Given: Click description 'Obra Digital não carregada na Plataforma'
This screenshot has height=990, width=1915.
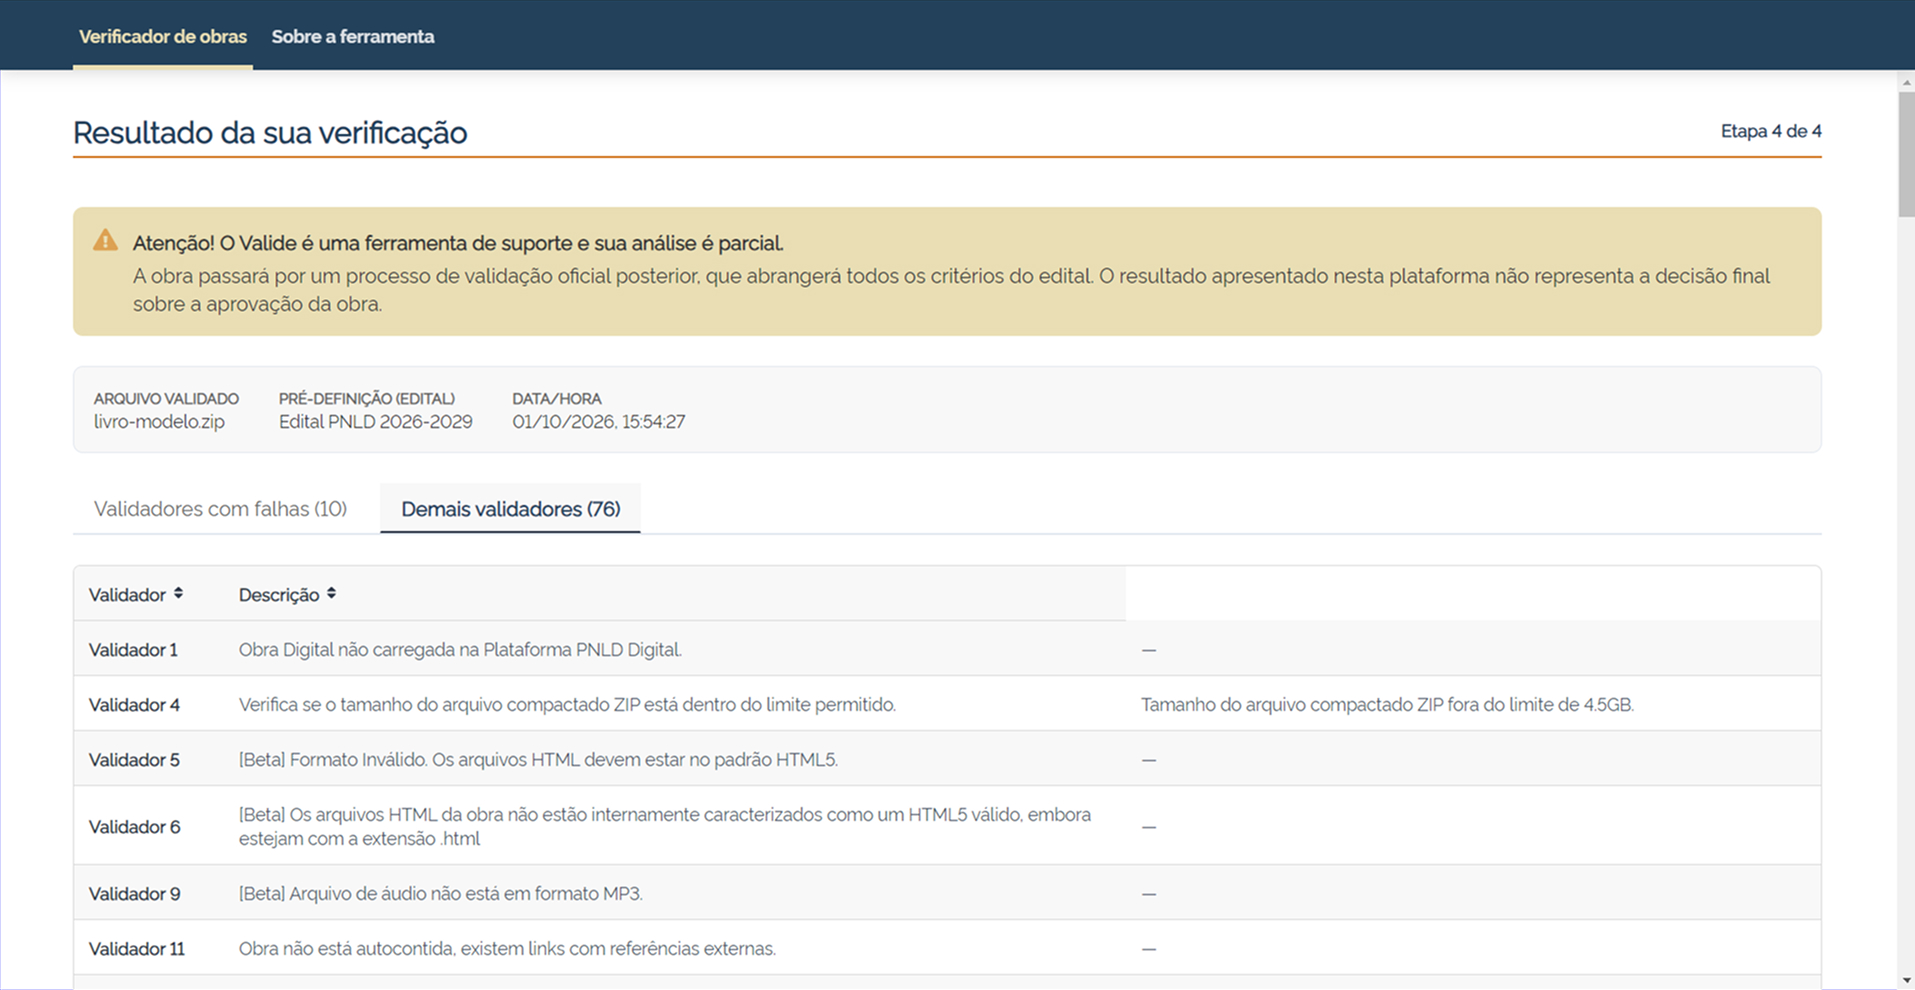Looking at the screenshot, I should (460, 650).
